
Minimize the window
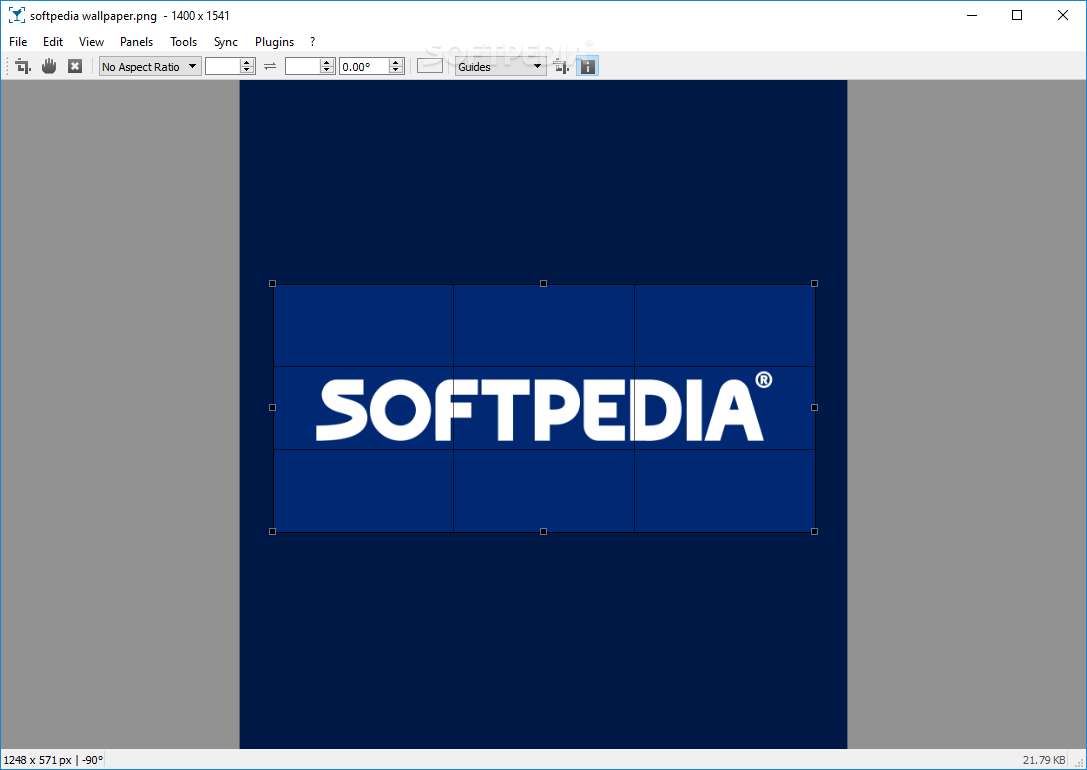click(972, 15)
